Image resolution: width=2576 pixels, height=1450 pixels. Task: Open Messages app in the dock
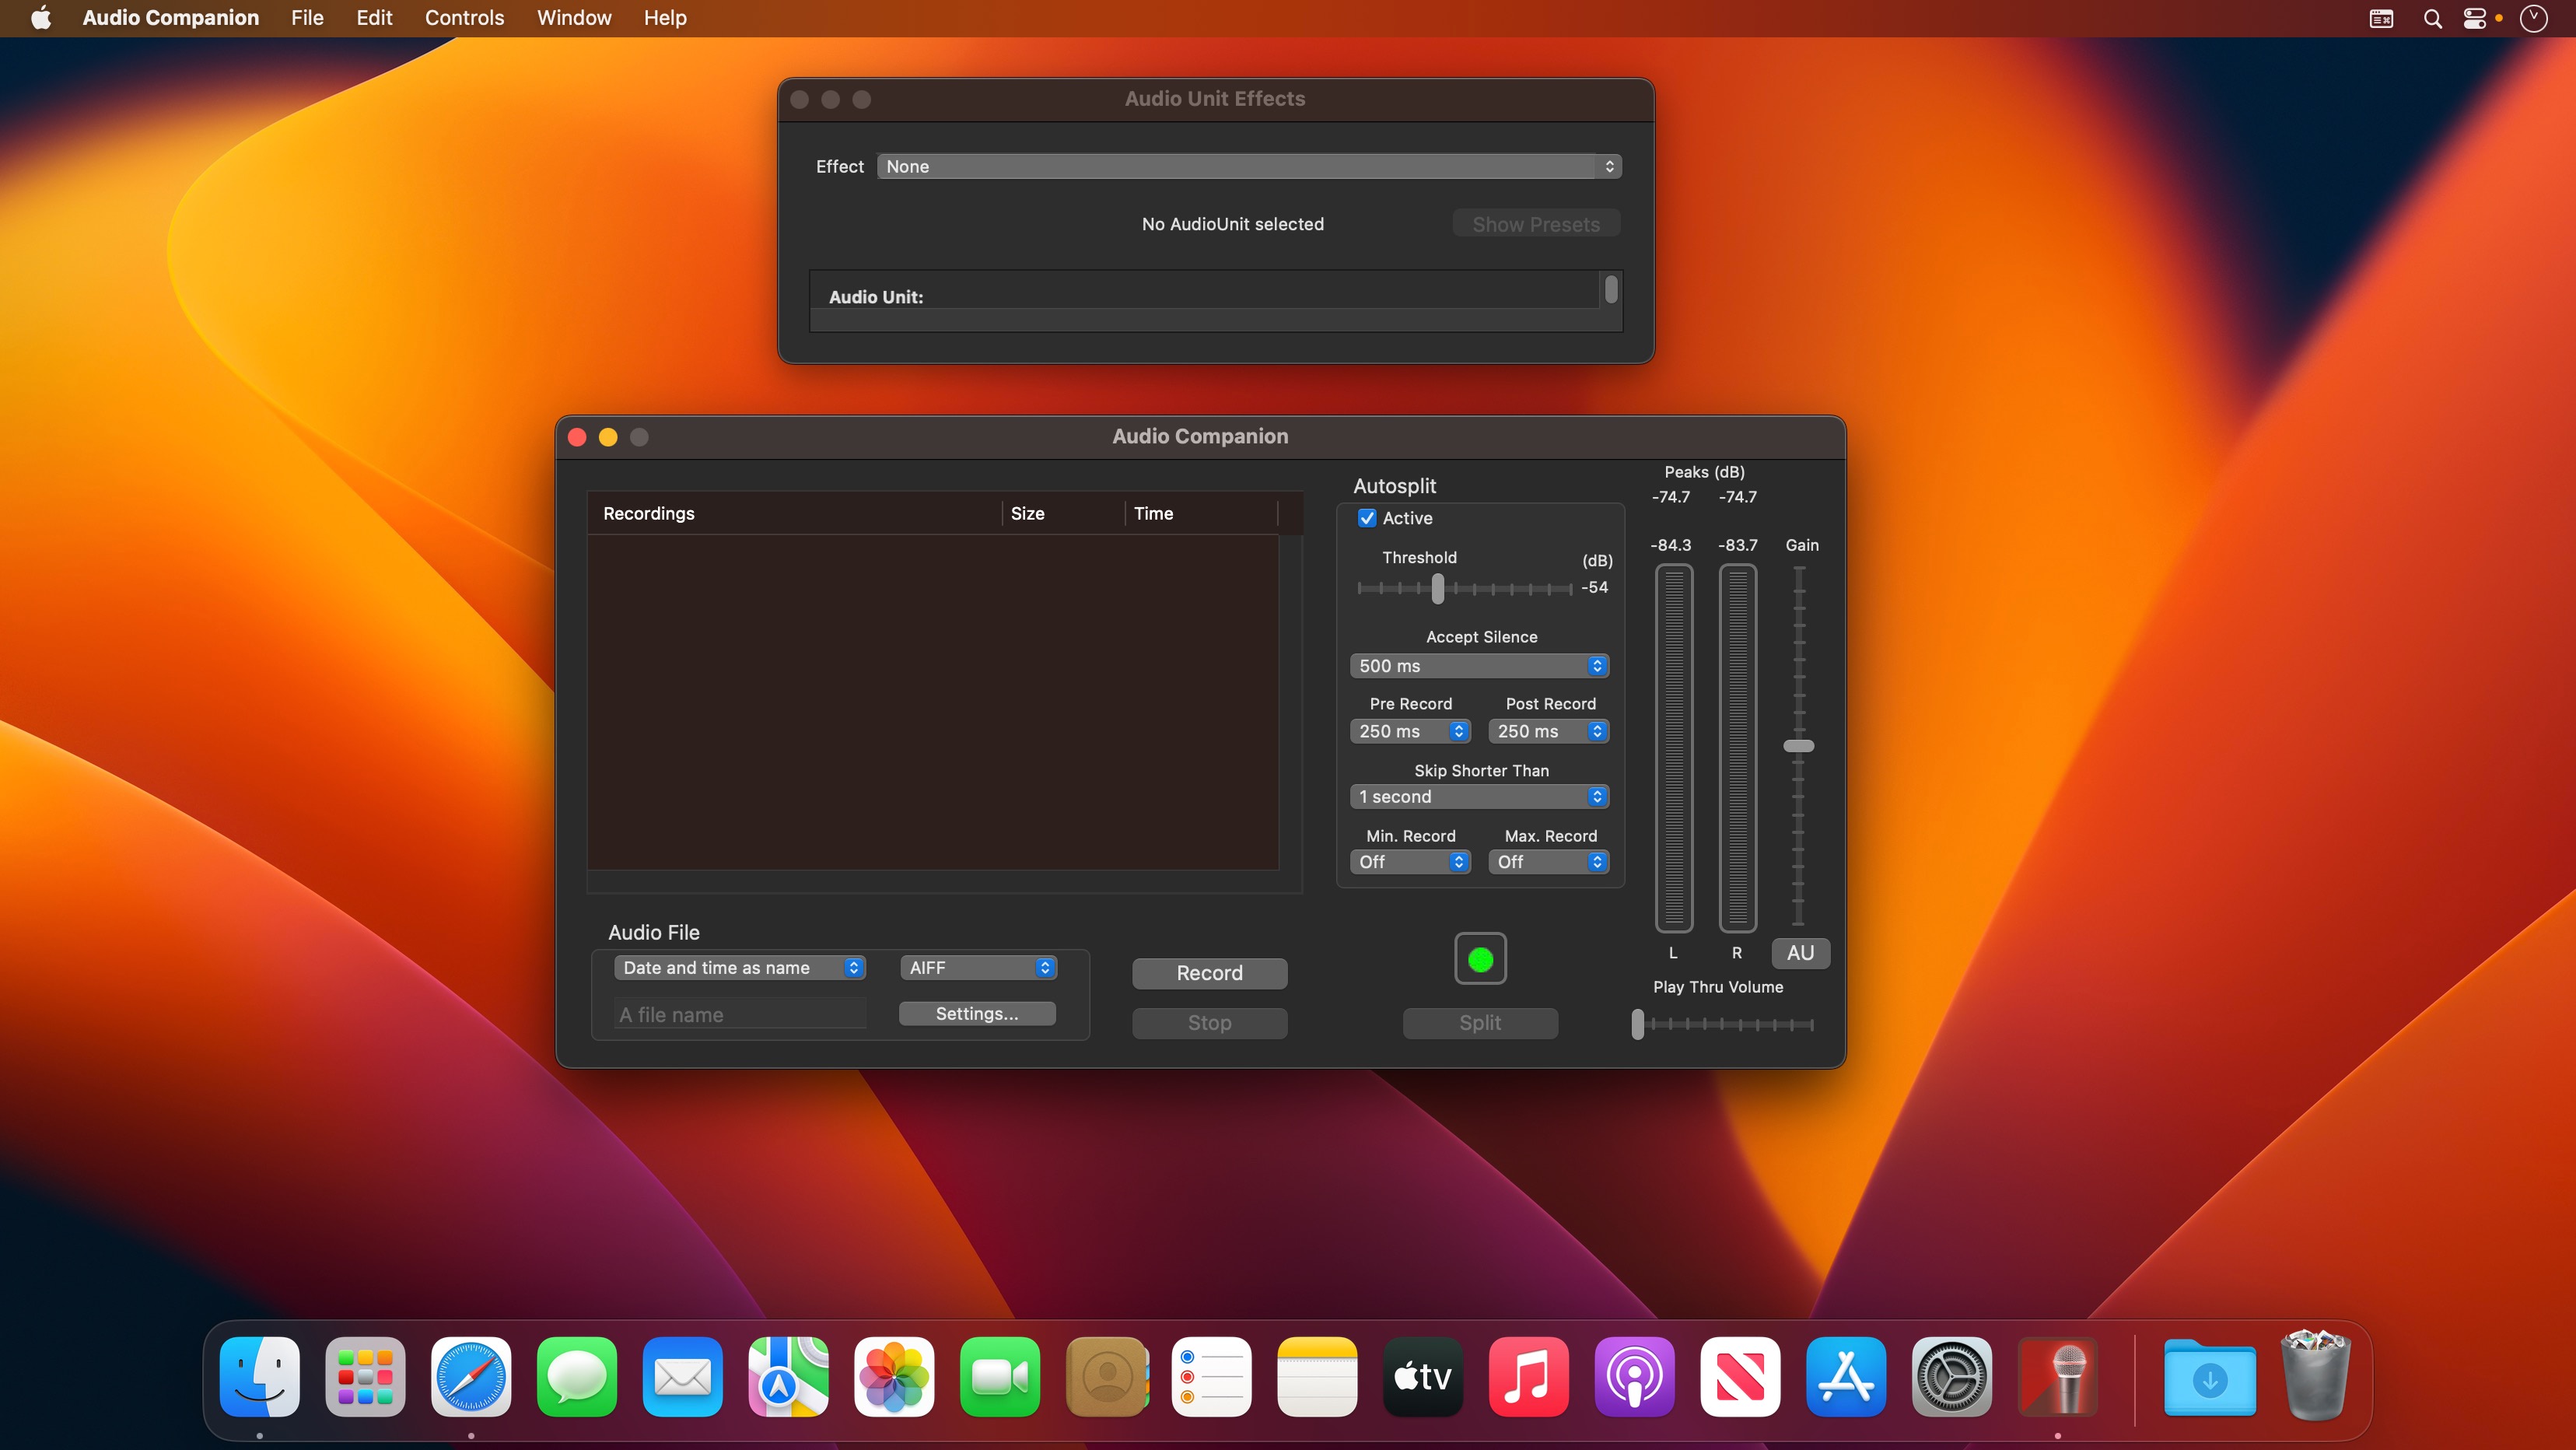tap(577, 1377)
